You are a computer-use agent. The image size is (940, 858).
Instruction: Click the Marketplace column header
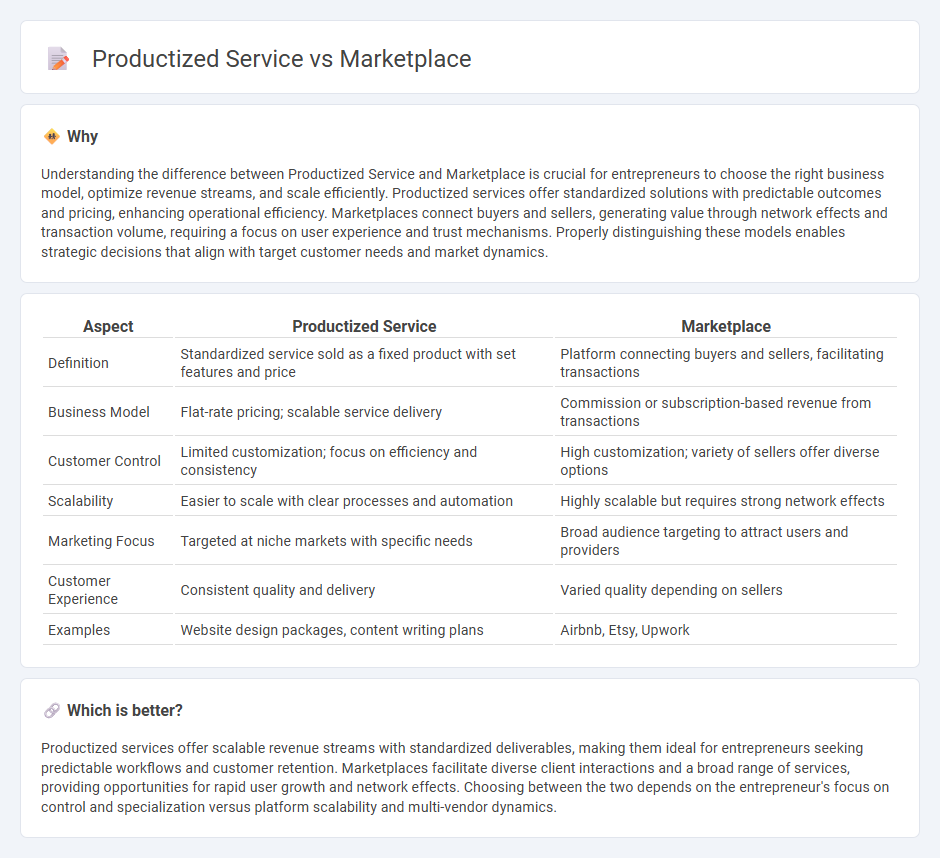pyautogui.click(x=726, y=326)
